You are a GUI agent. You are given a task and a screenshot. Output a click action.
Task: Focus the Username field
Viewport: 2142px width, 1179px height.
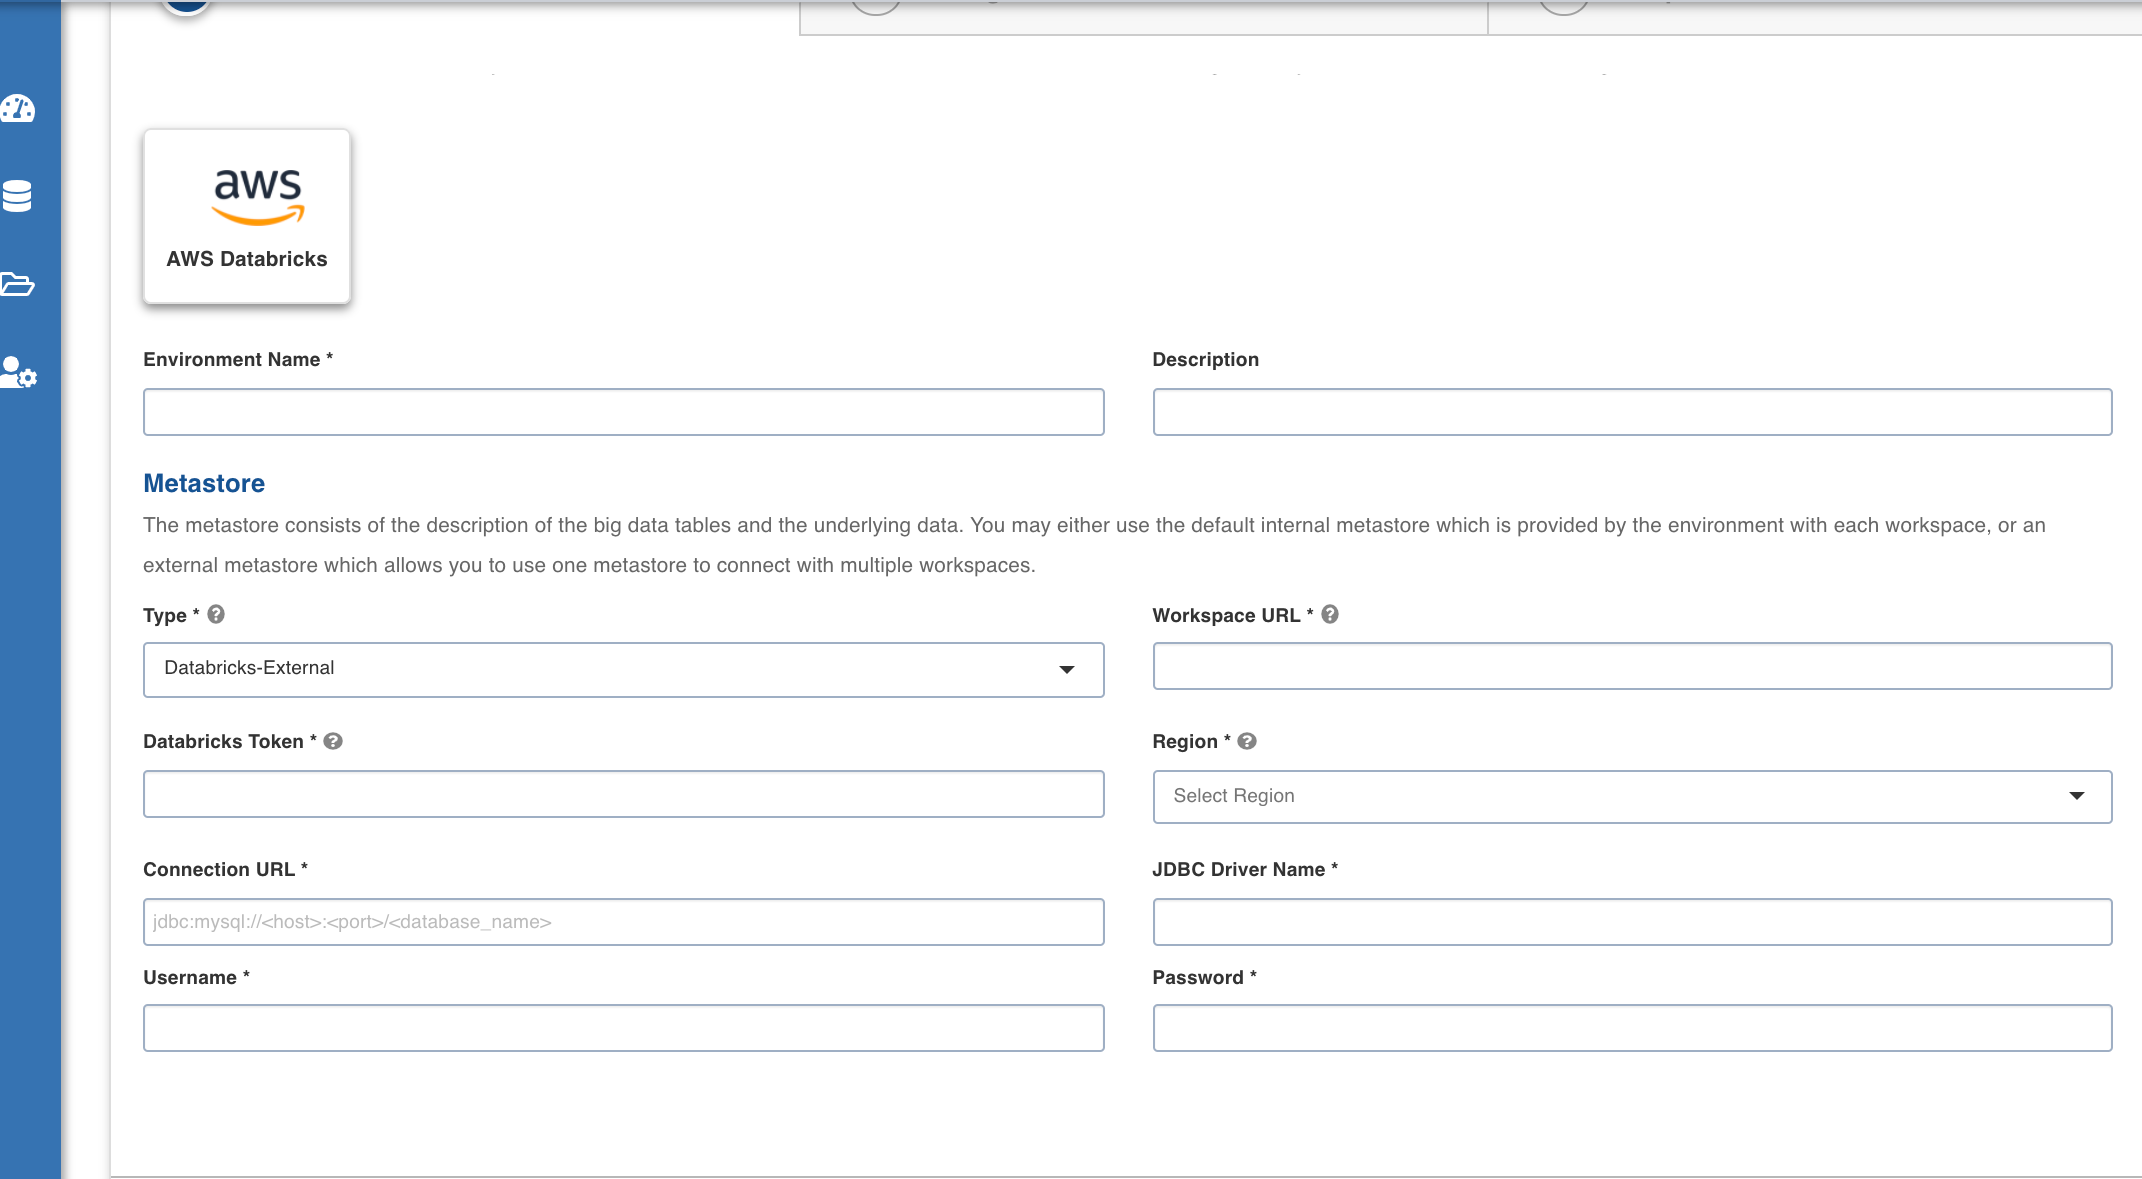click(x=624, y=1028)
